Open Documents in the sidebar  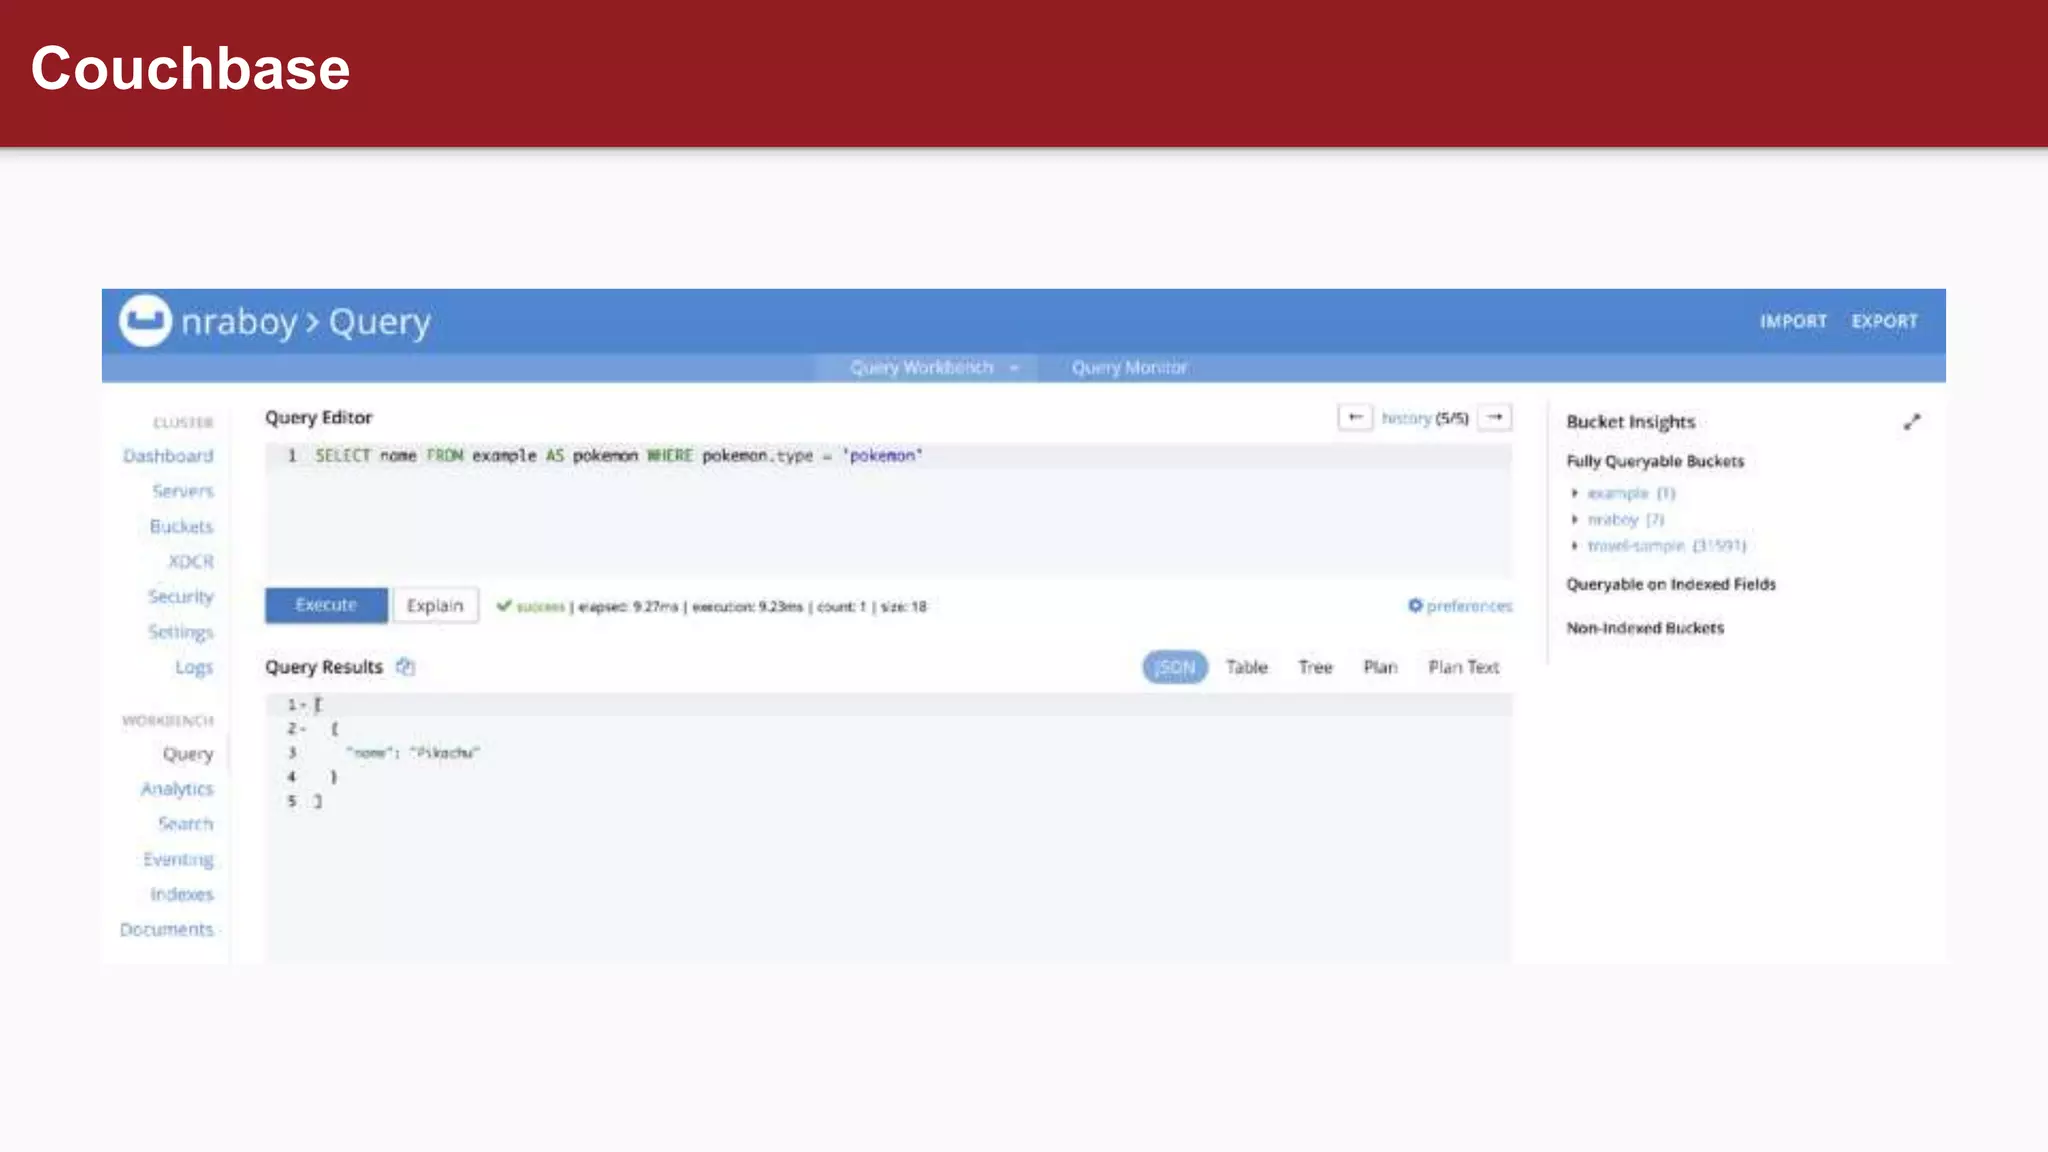[167, 929]
